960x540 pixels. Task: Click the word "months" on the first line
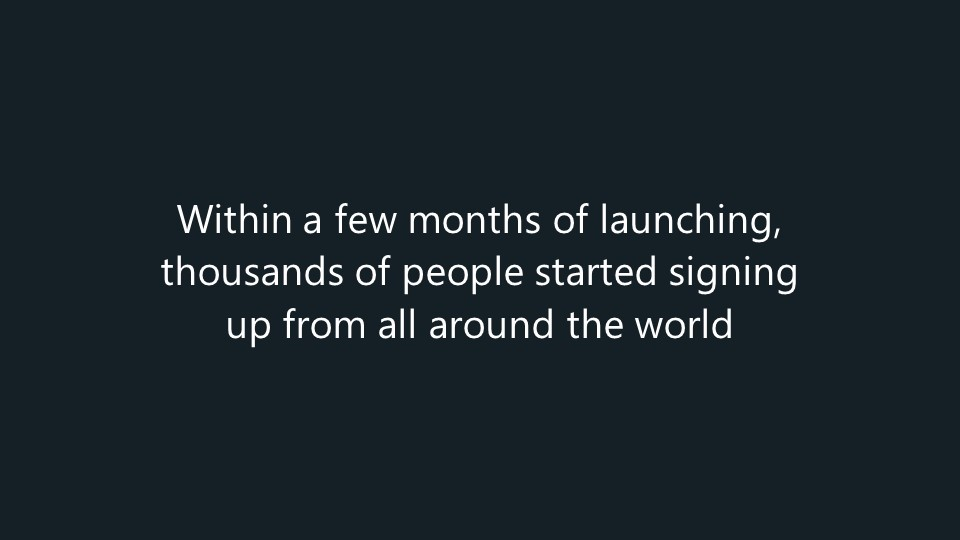coord(474,220)
